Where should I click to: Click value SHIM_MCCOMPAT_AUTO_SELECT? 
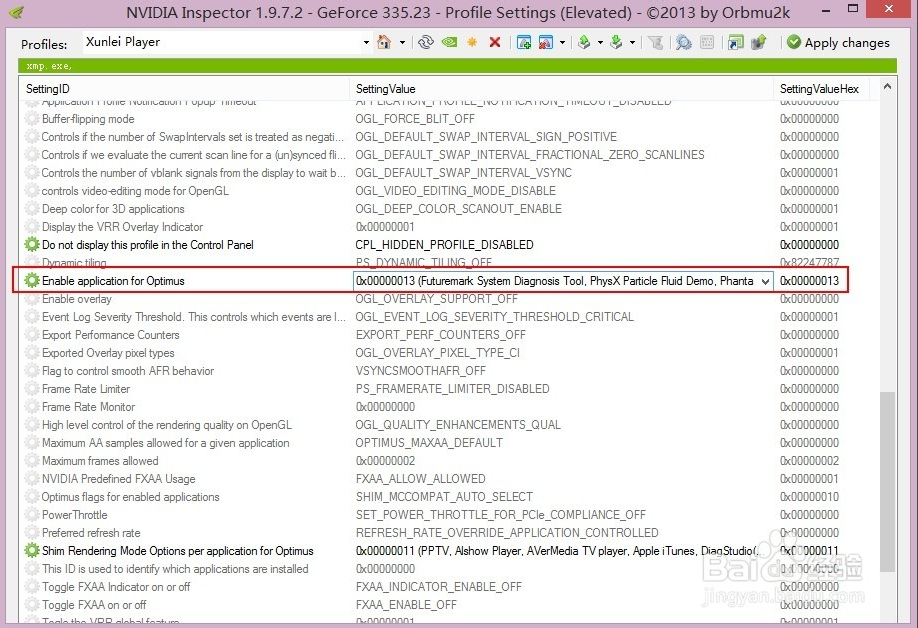[x=444, y=497]
